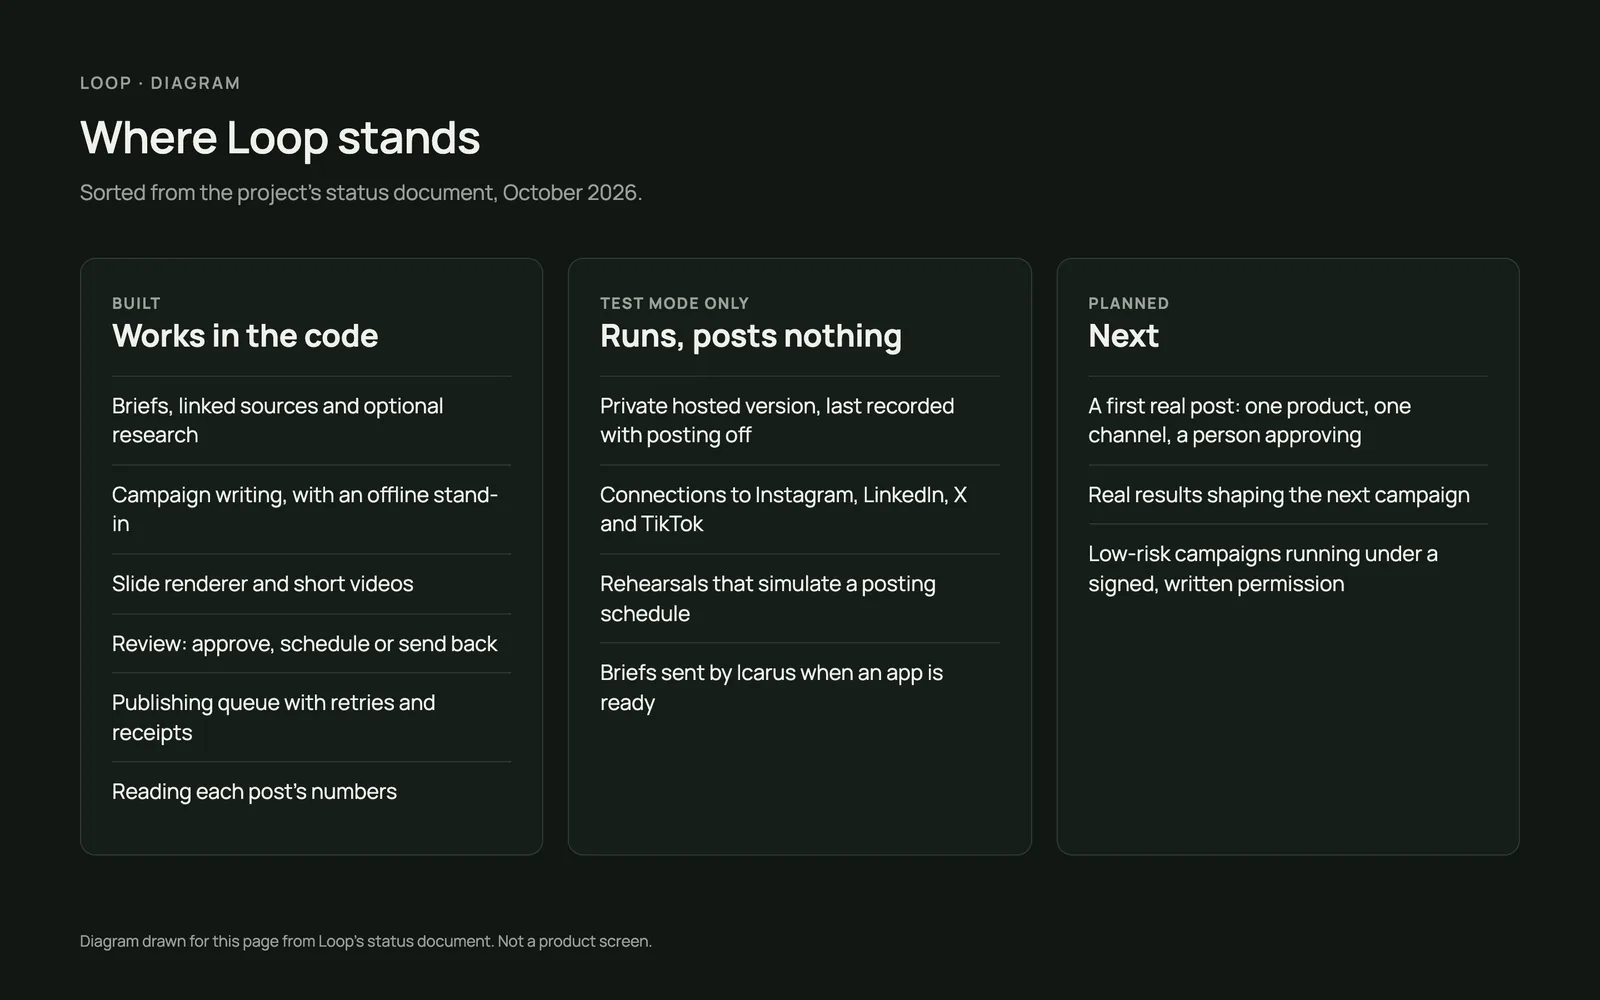1600x1000 pixels.
Task: Select 'Connections to Instagram, LinkedIn, X and TikTok'
Action: pyautogui.click(x=799, y=509)
